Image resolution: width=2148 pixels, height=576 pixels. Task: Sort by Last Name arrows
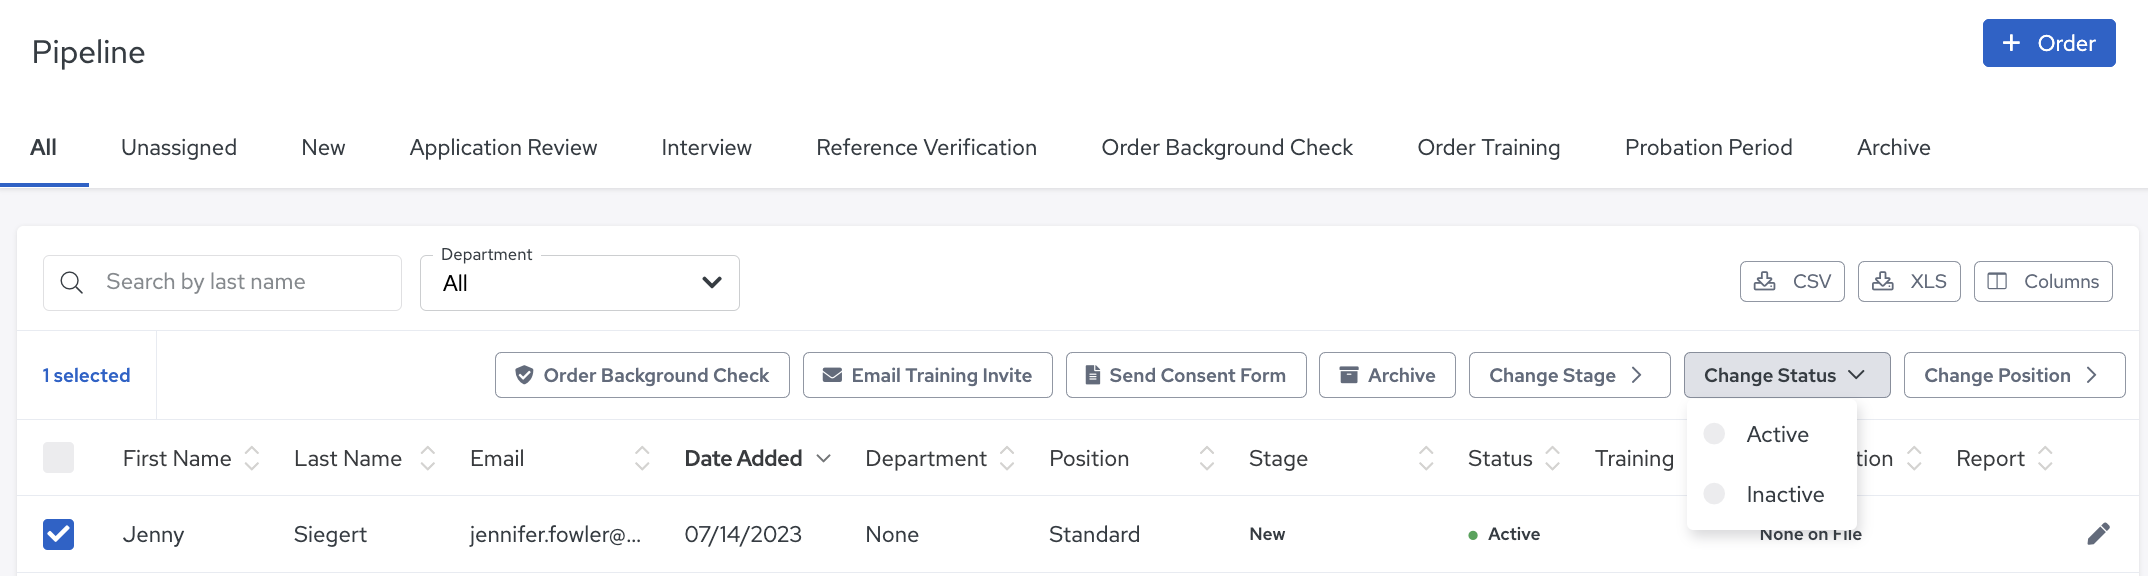pos(428,458)
